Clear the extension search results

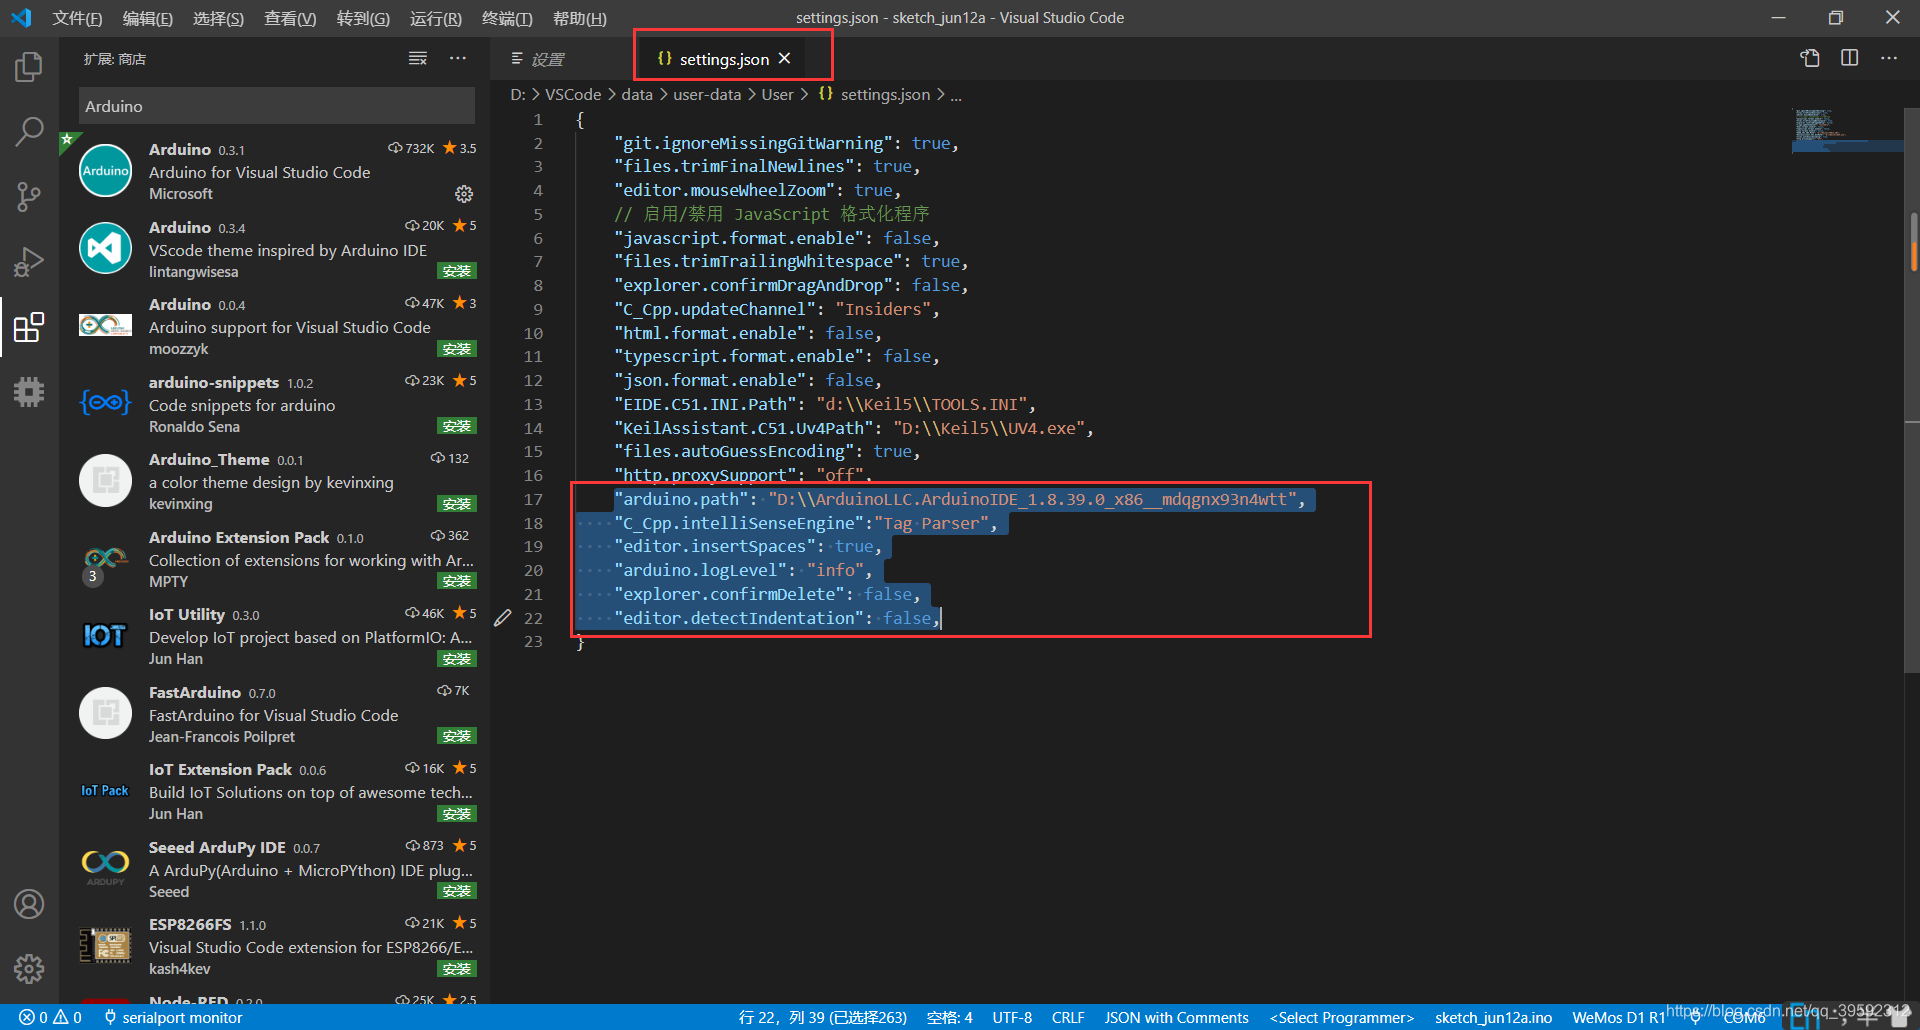pyautogui.click(x=418, y=58)
